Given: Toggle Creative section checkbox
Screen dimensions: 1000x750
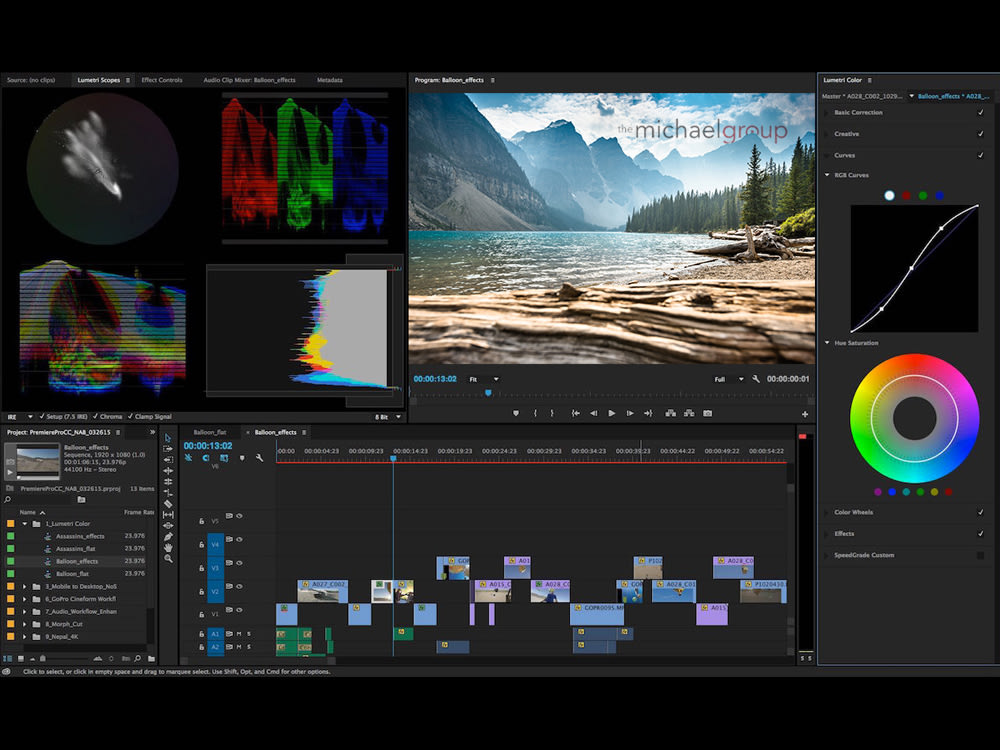Looking at the screenshot, I should pyautogui.click(x=981, y=134).
